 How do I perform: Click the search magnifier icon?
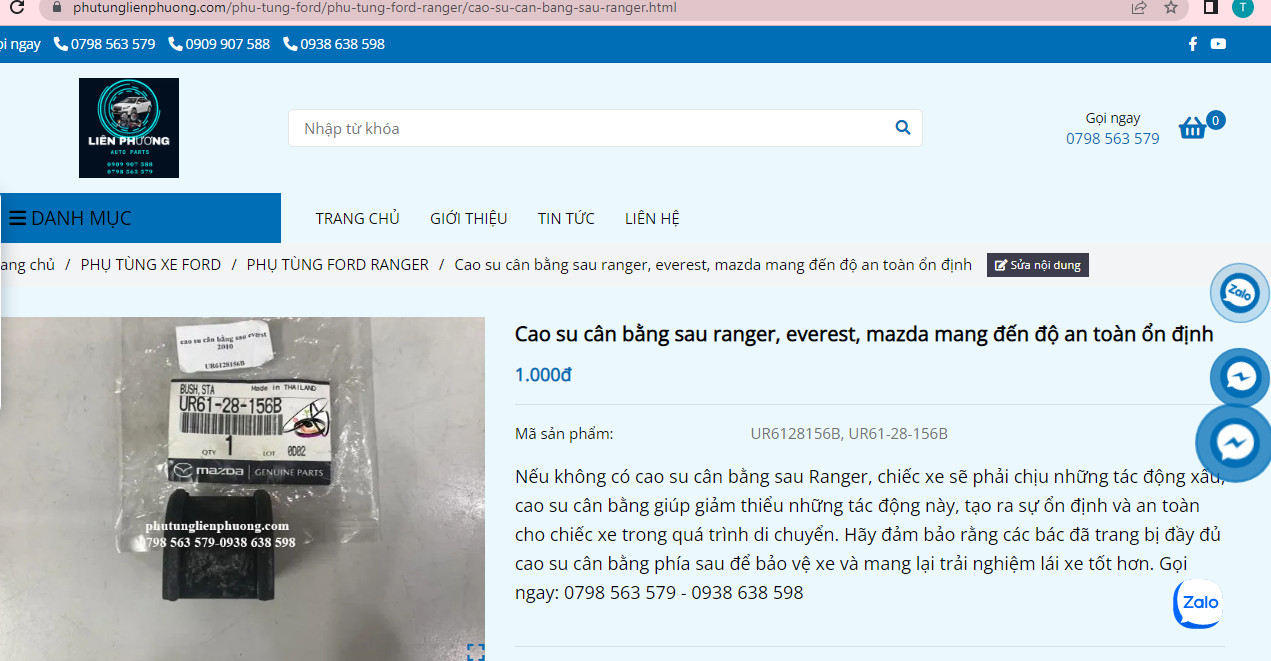point(902,128)
